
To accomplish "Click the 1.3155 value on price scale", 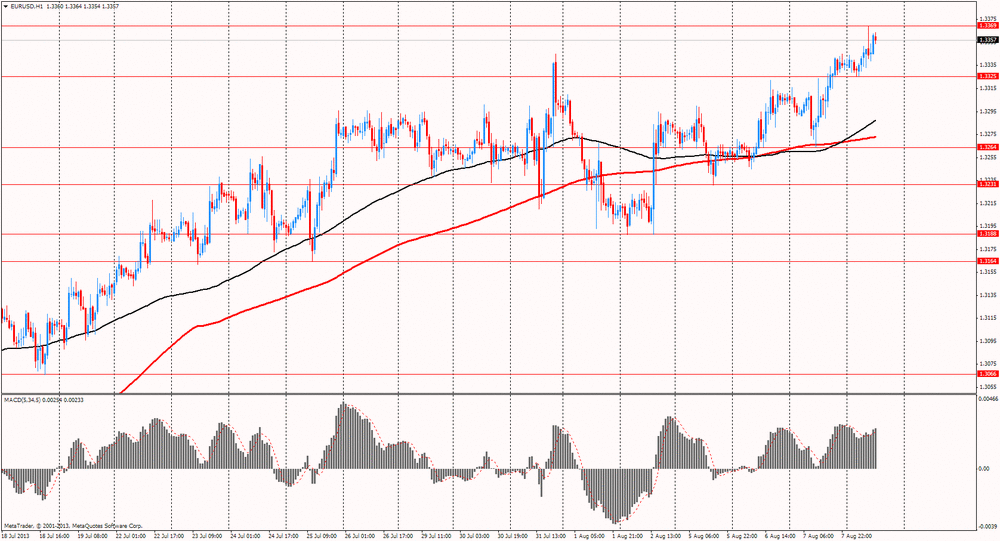I will click(989, 272).
